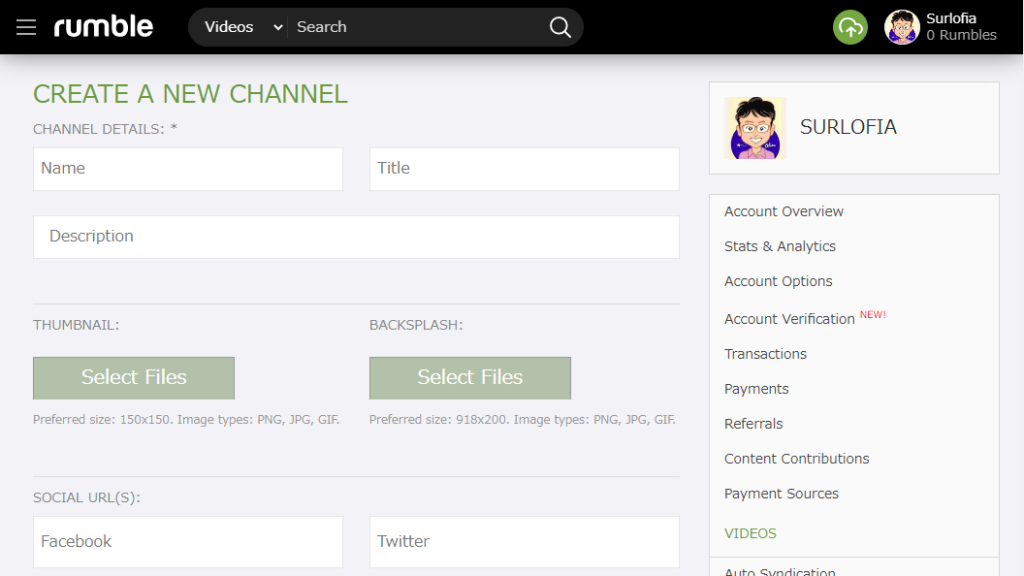Click the Facebook URL field
Image resolution: width=1024 pixels, height=576 pixels.
pos(188,542)
